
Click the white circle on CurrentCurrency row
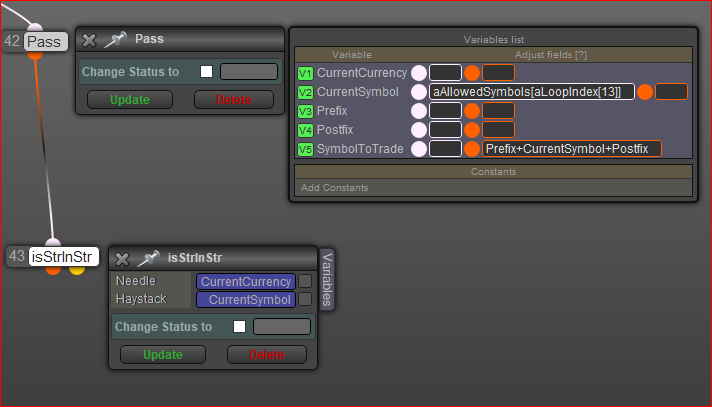pos(419,73)
